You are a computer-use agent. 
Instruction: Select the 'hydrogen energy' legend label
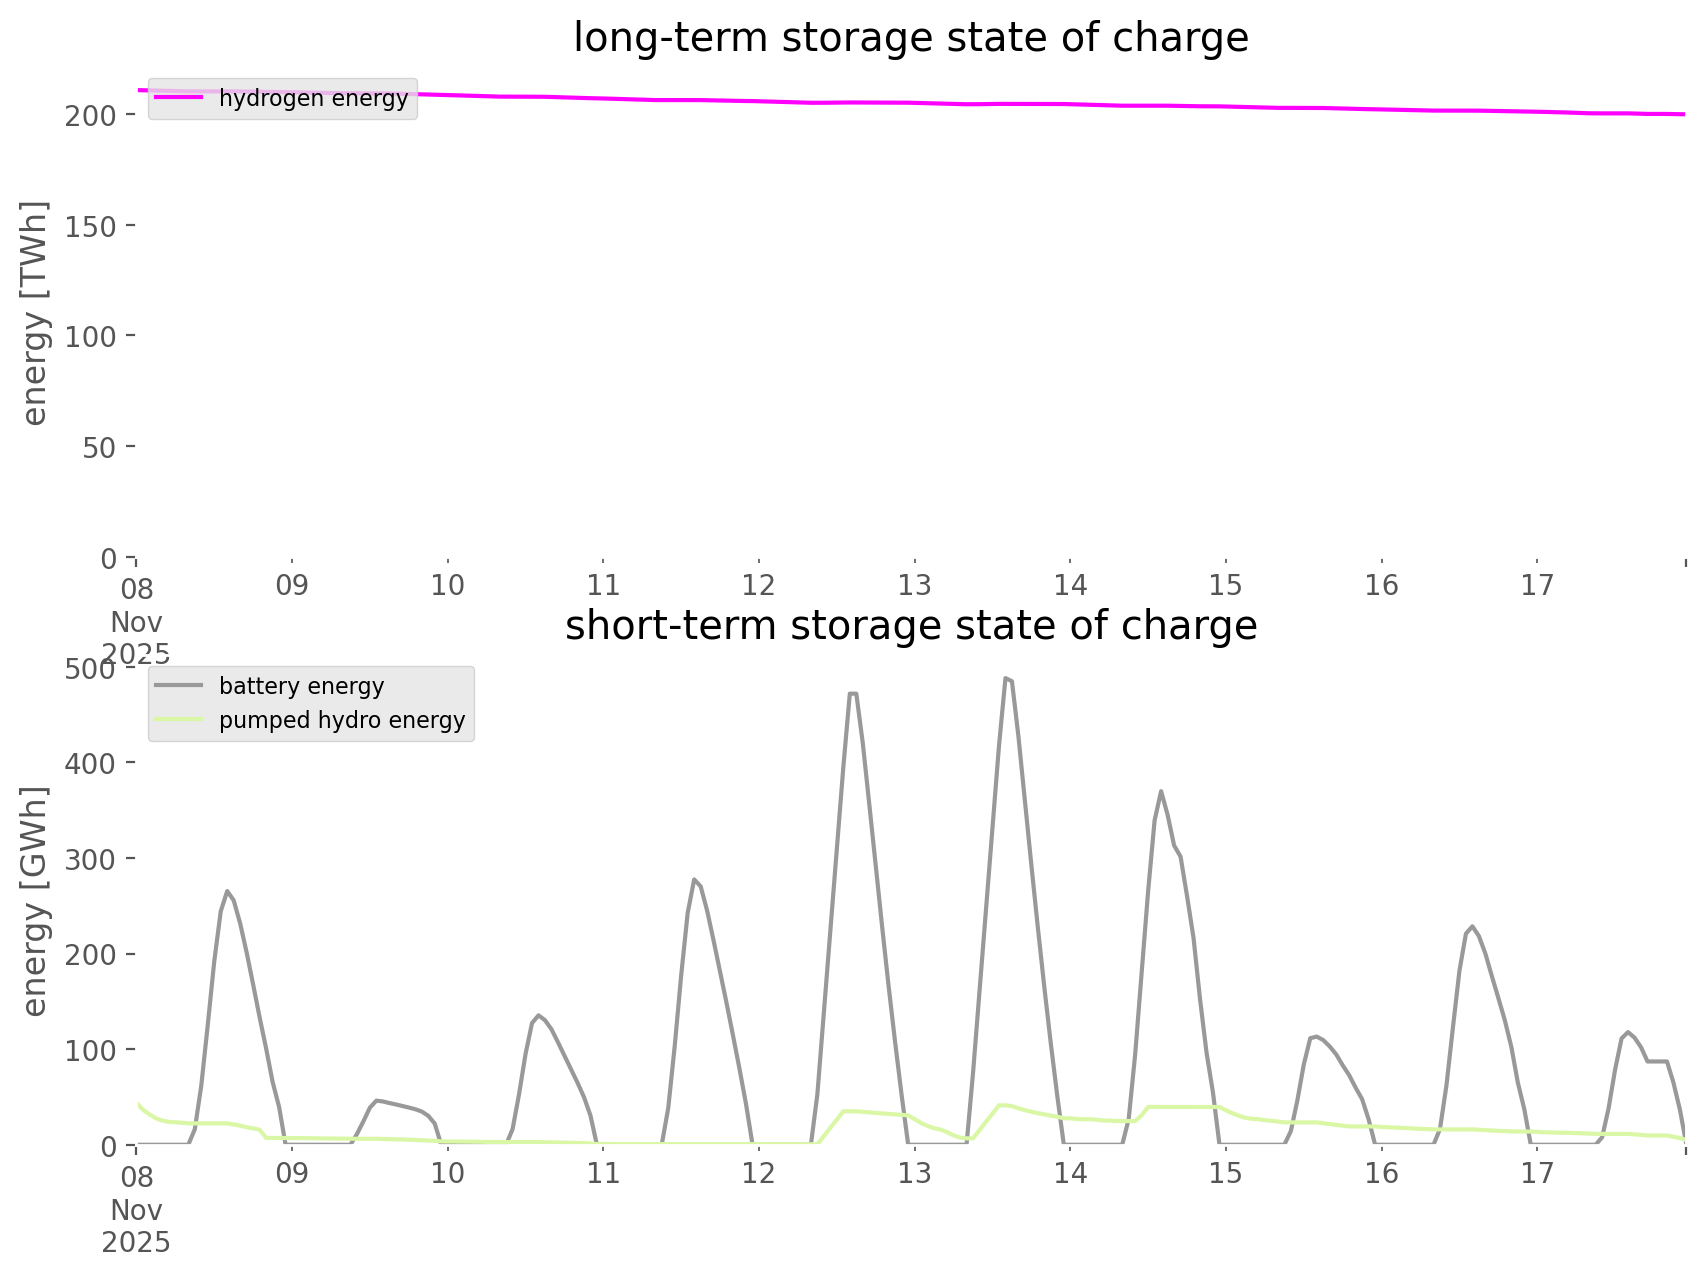pyautogui.click(x=313, y=98)
